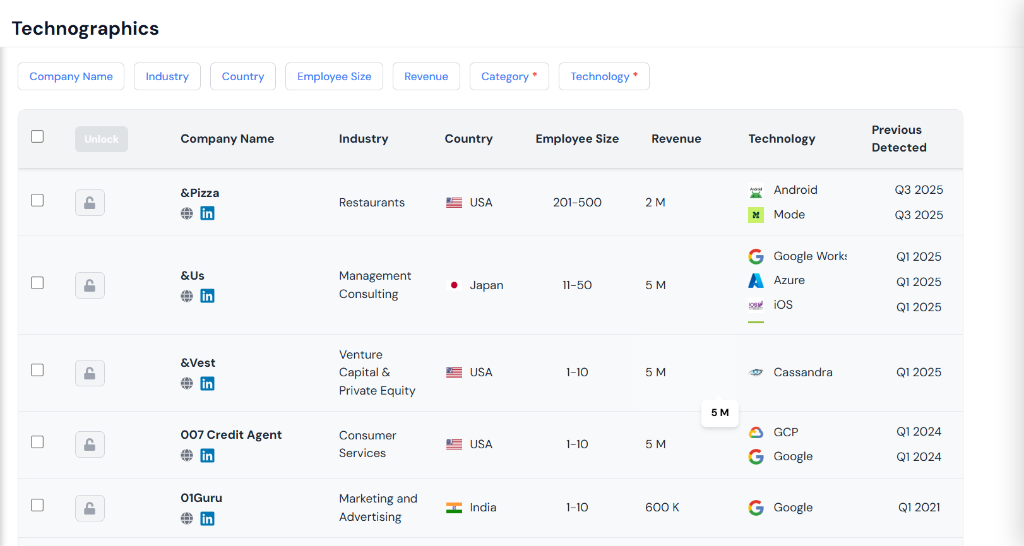Open the LinkedIn icon for 01Guru
The height and width of the screenshot is (546, 1024).
(207, 519)
